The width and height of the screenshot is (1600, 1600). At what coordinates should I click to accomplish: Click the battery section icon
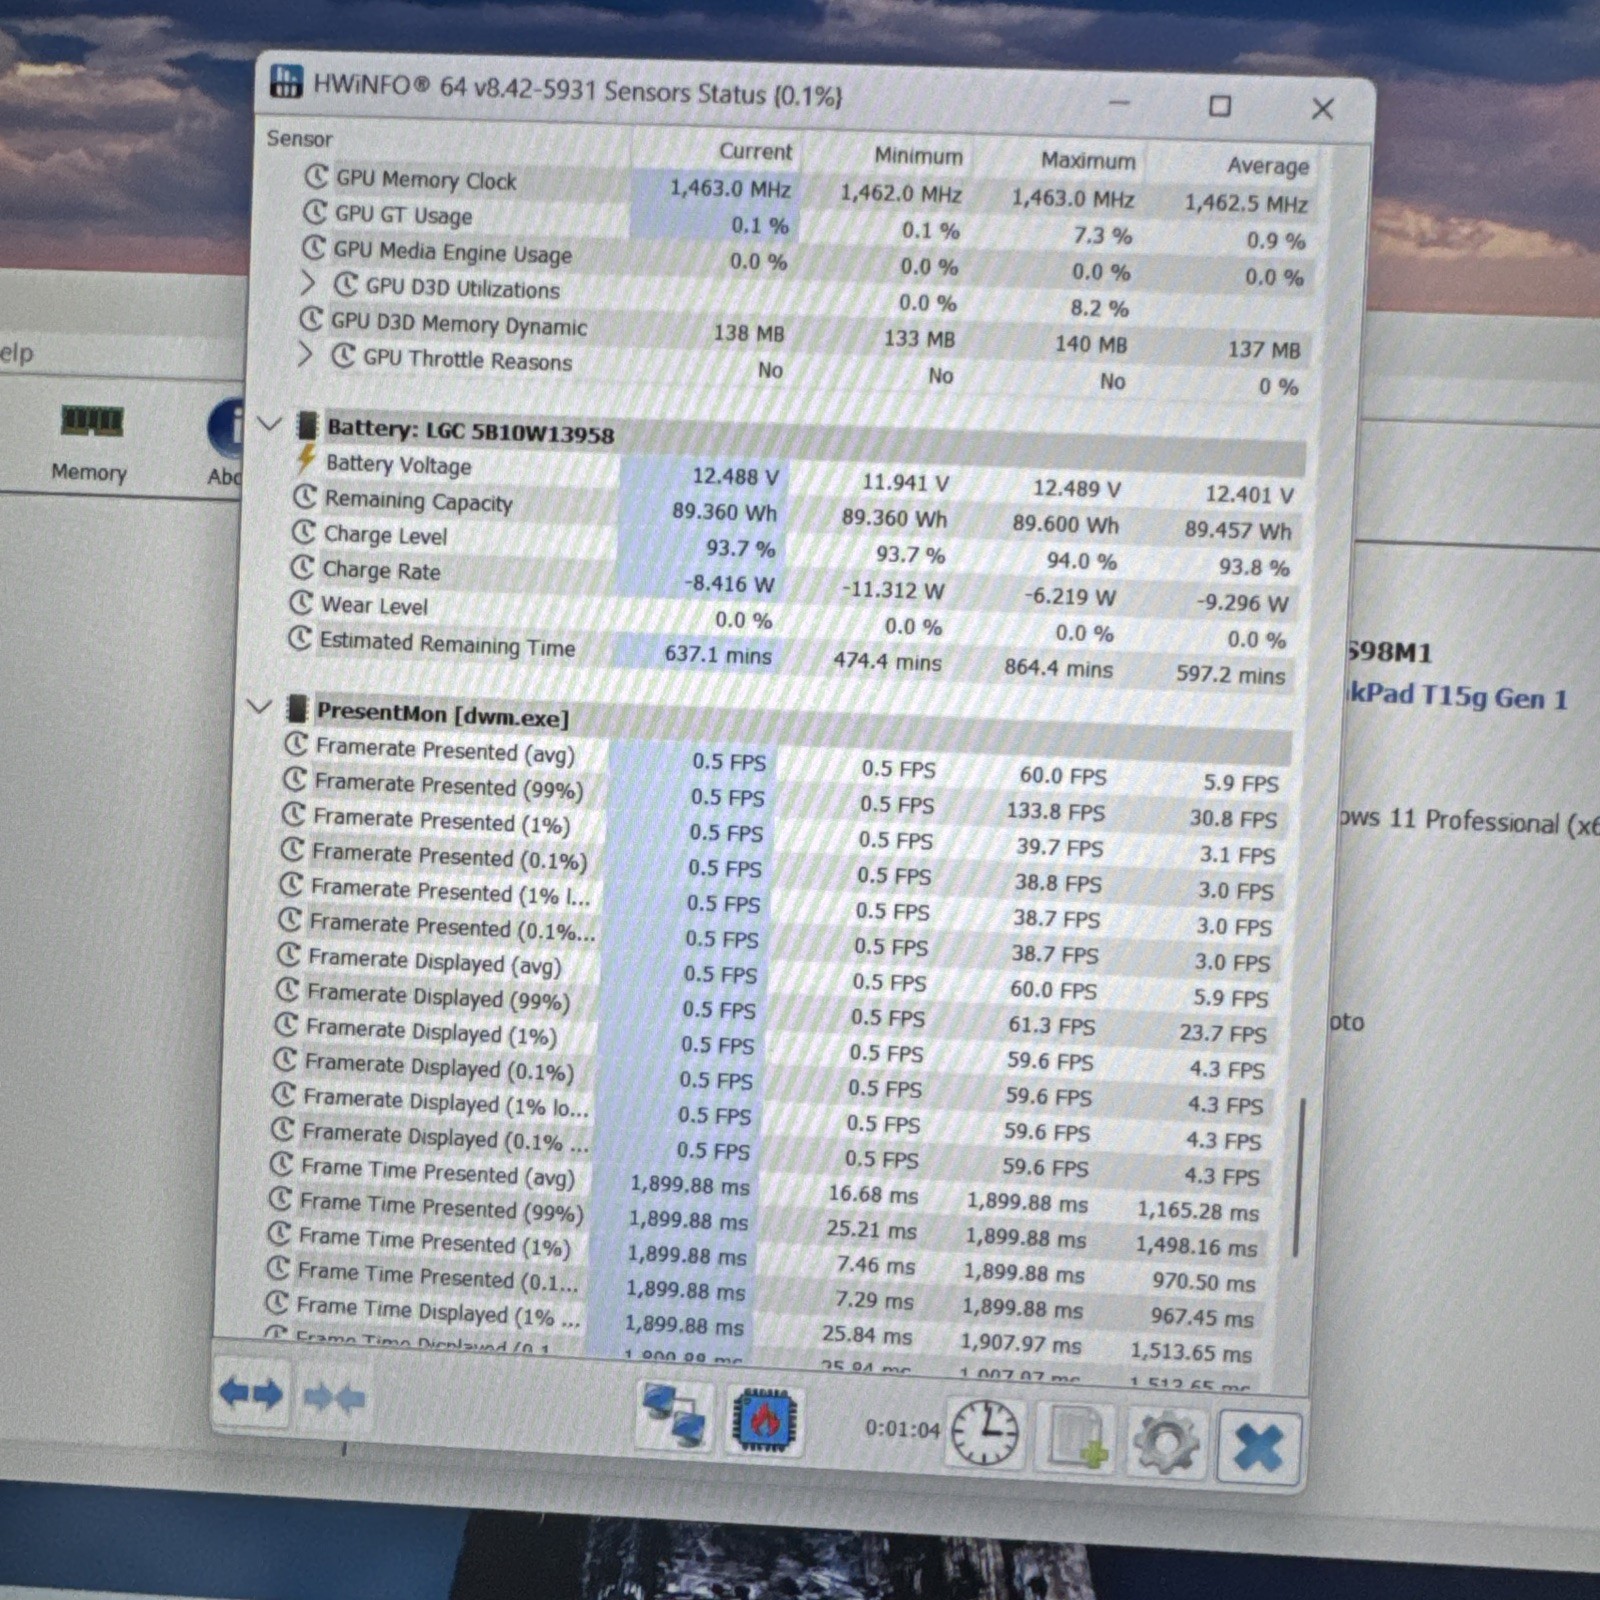pos(307,426)
